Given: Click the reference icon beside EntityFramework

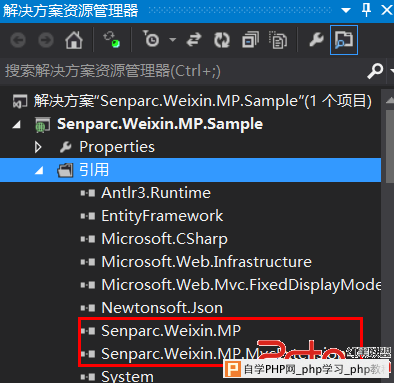Looking at the screenshot, I should pos(88,216).
